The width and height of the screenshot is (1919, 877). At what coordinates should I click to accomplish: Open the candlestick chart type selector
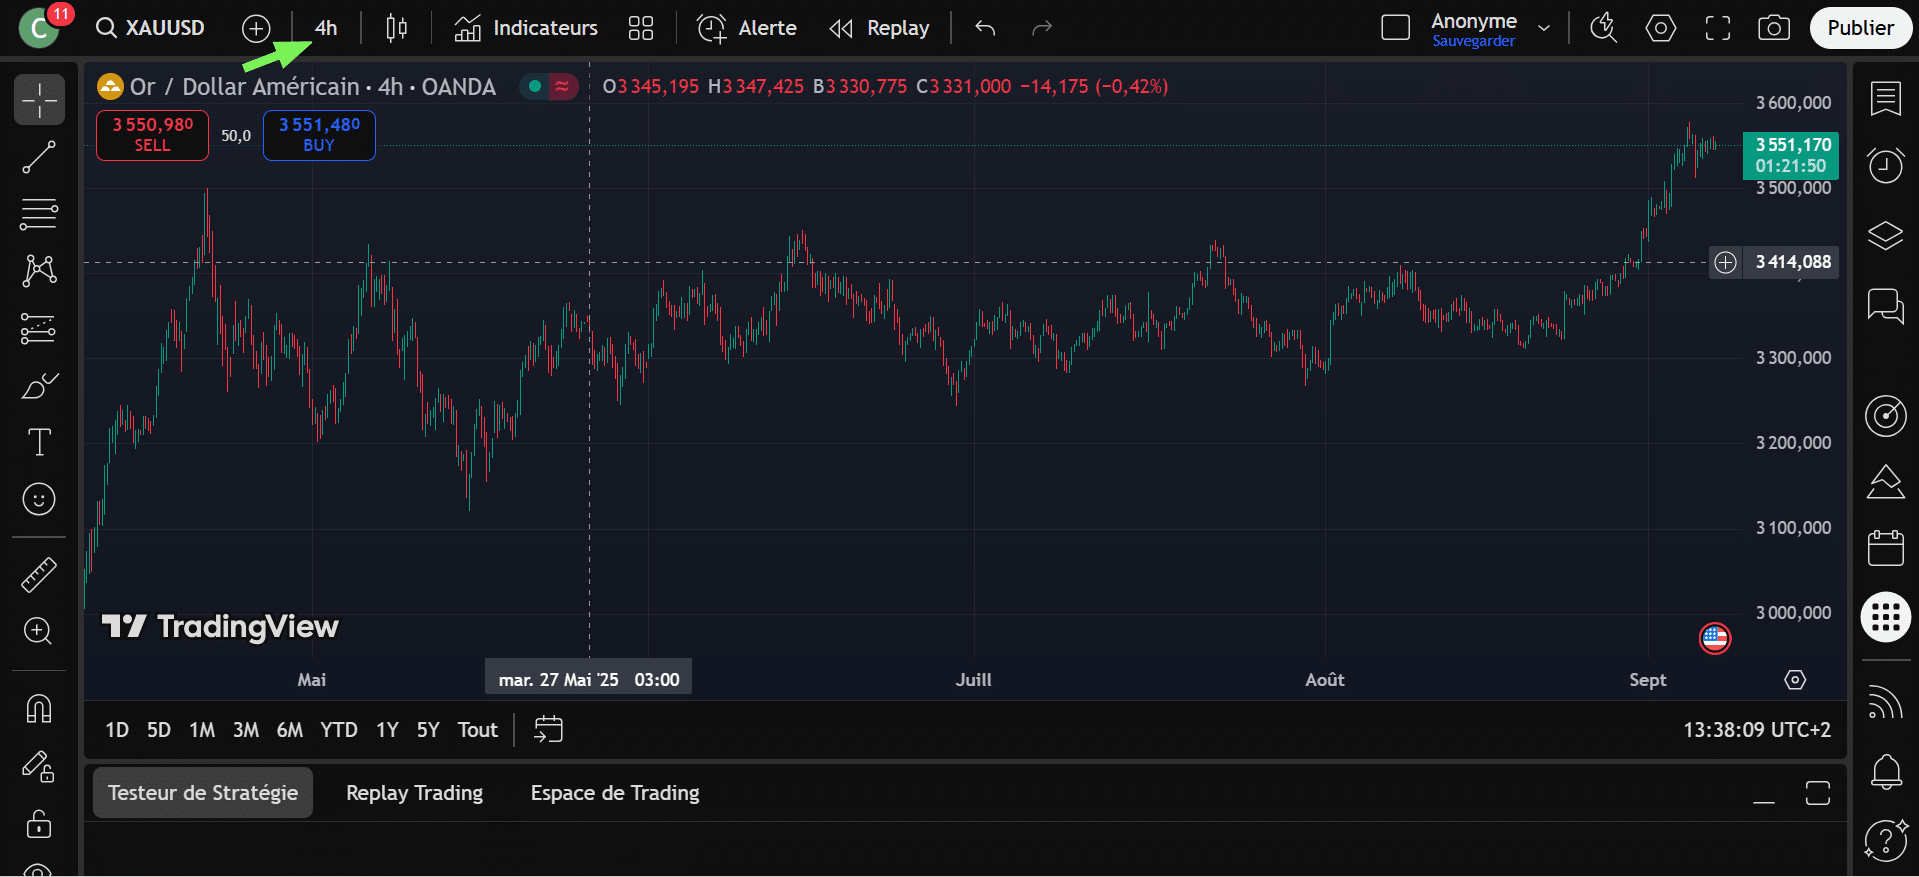pos(396,28)
